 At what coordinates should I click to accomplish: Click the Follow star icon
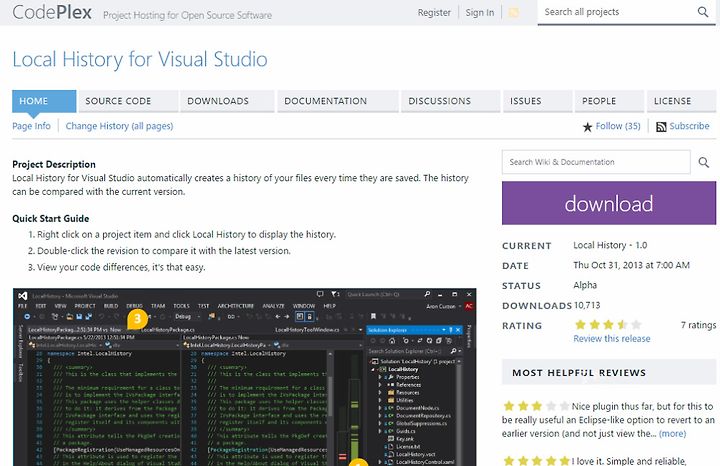pyautogui.click(x=587, y=127)
